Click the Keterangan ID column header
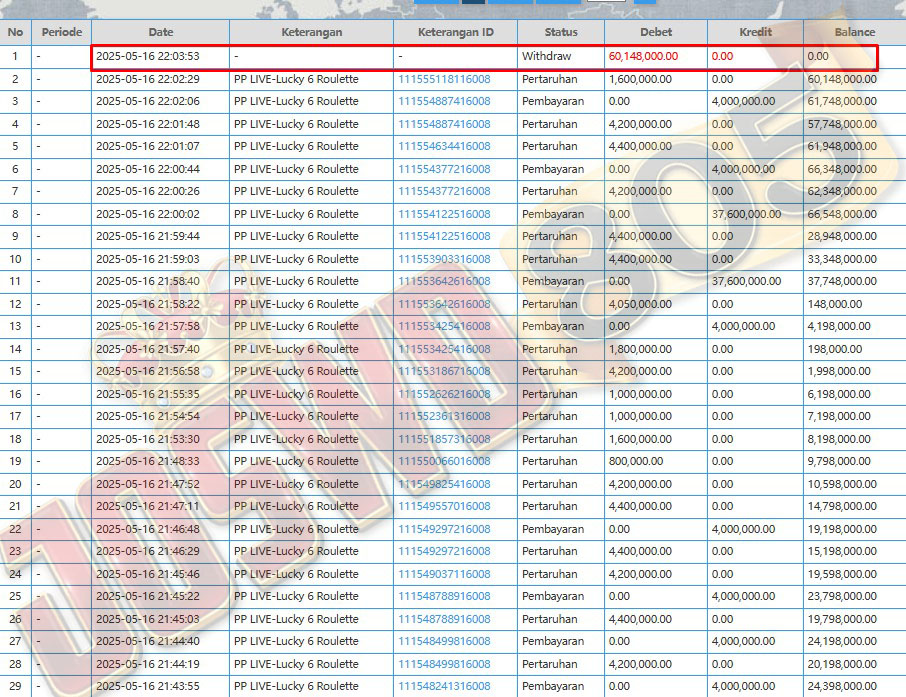The width and height of the screenshot is (906, 697). click(x=455, y=32)
